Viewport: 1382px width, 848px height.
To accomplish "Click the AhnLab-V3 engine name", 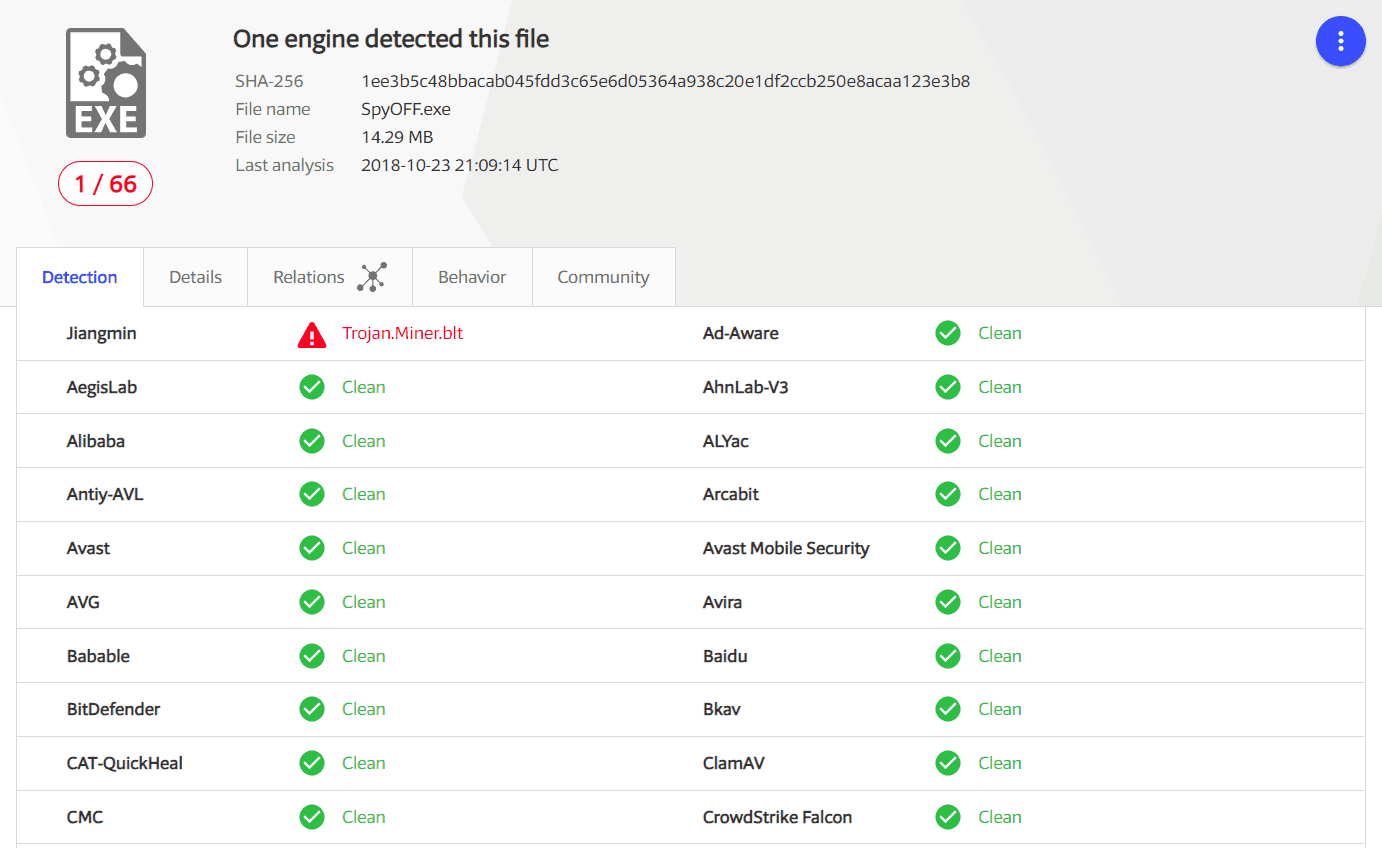I will 746,387.
